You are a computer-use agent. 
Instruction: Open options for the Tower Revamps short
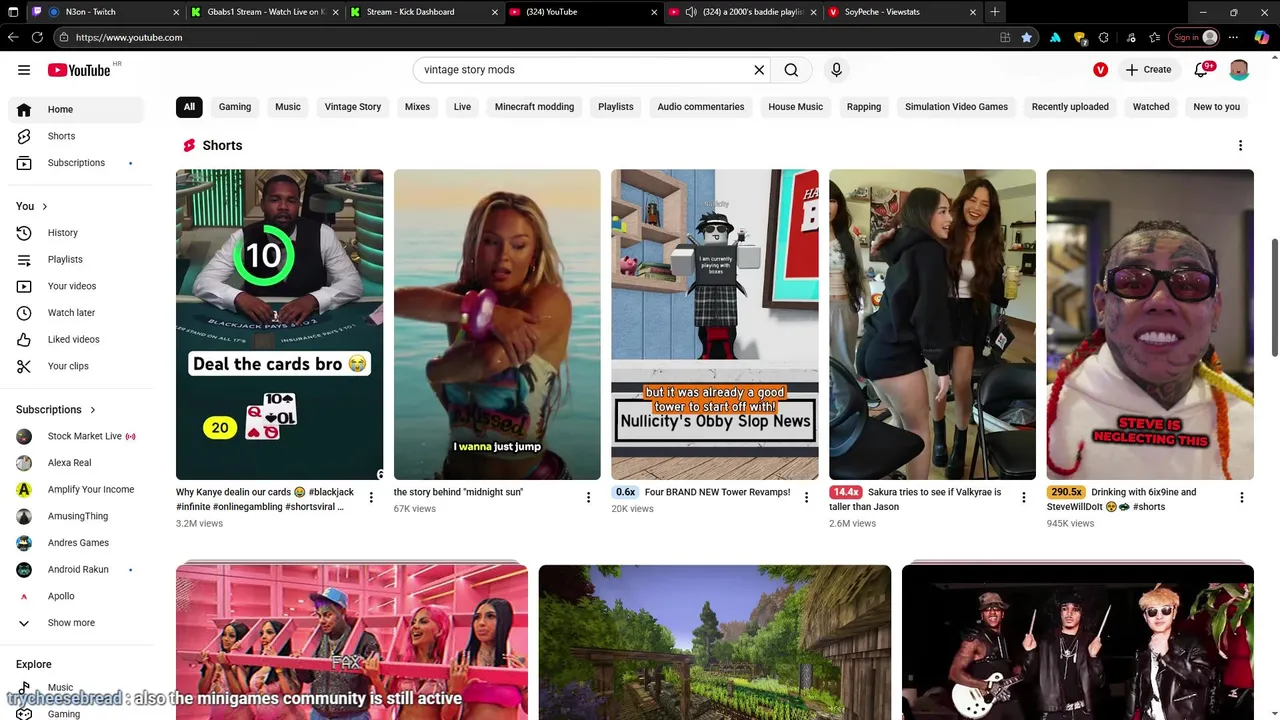point(806,498)
